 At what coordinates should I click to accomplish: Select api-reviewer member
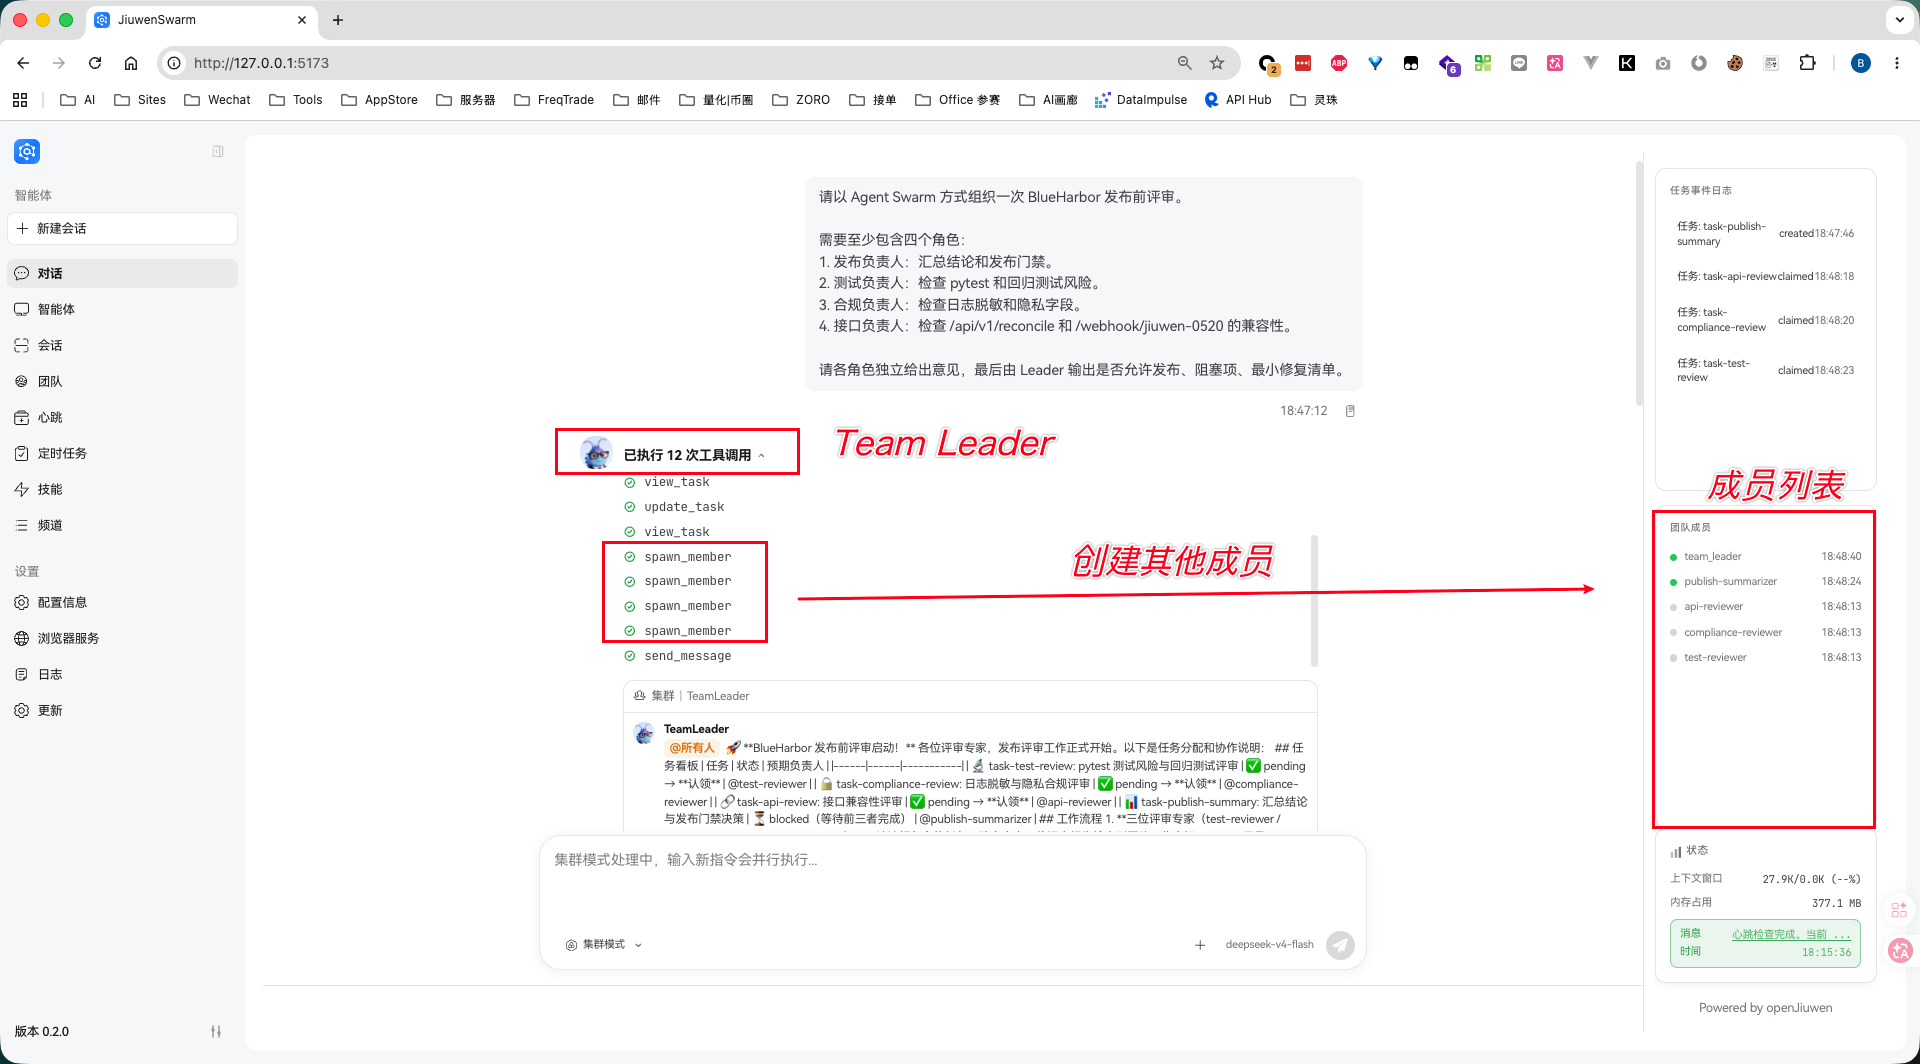[1765, 606]
